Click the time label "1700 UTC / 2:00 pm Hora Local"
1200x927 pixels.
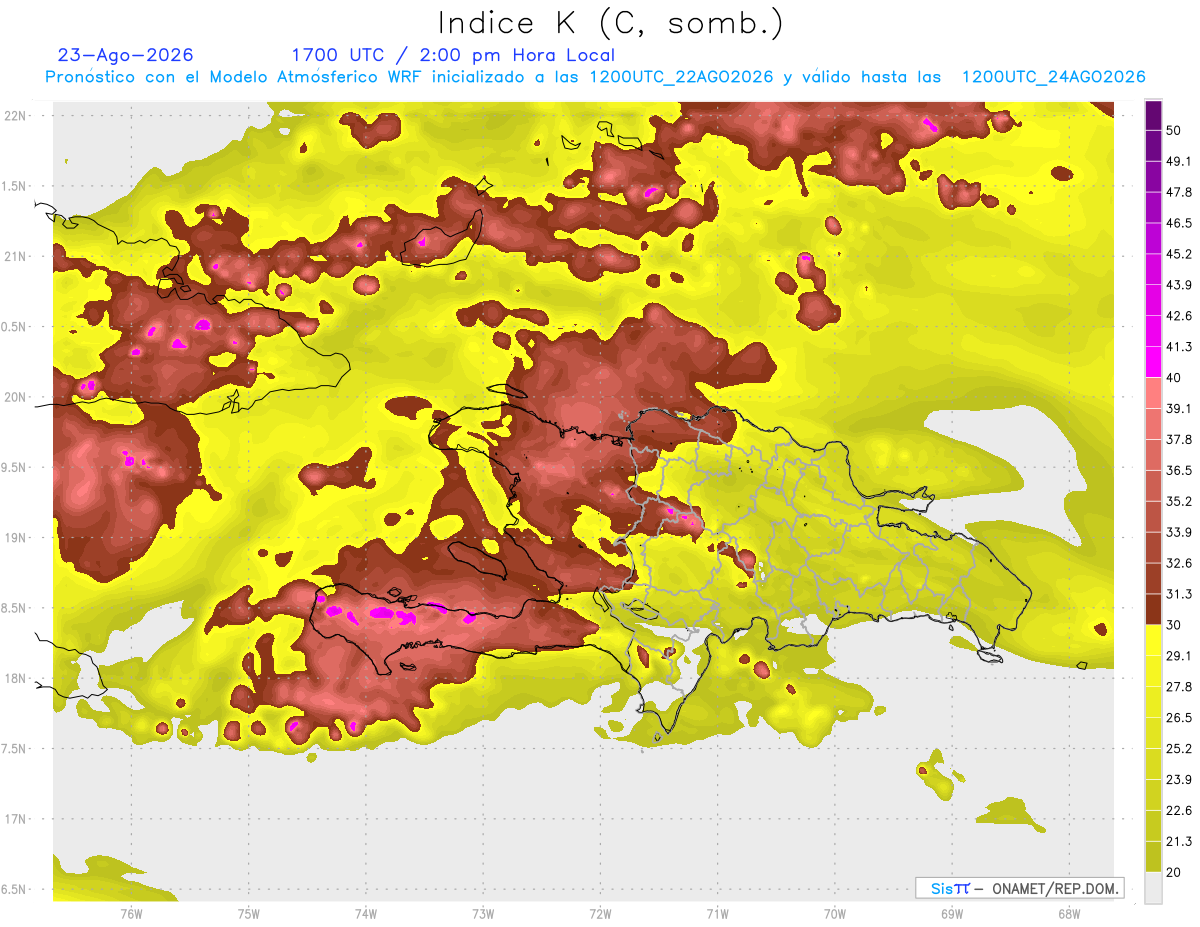[x=452, y=55]
